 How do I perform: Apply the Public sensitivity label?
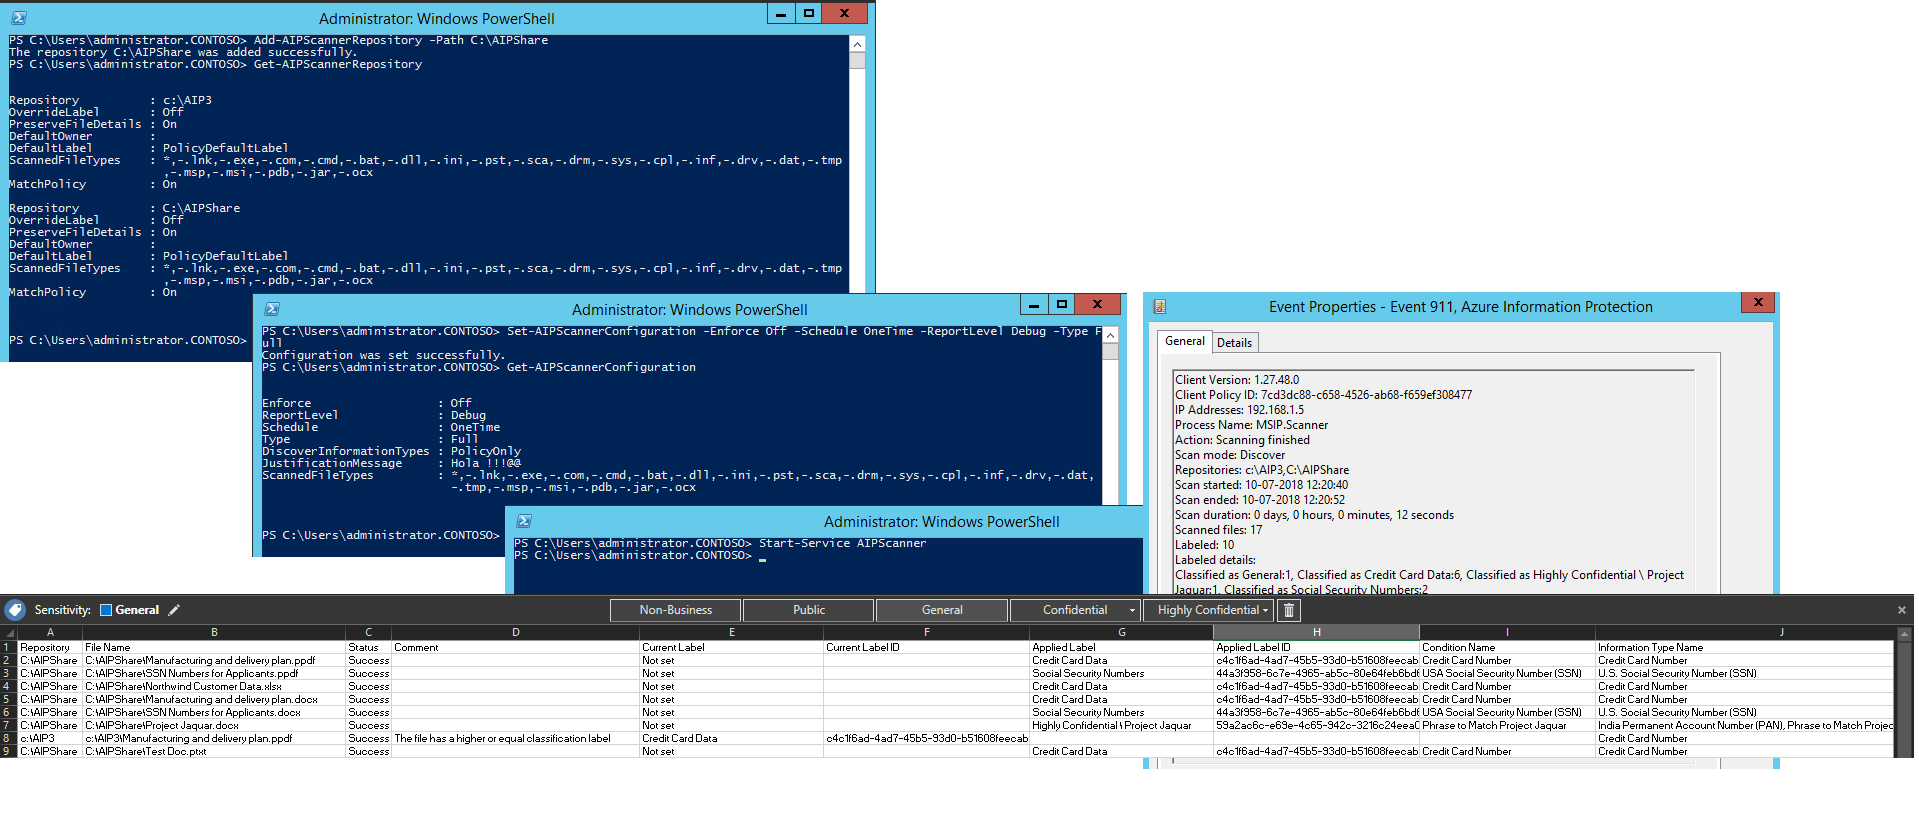tap(809, 610)
